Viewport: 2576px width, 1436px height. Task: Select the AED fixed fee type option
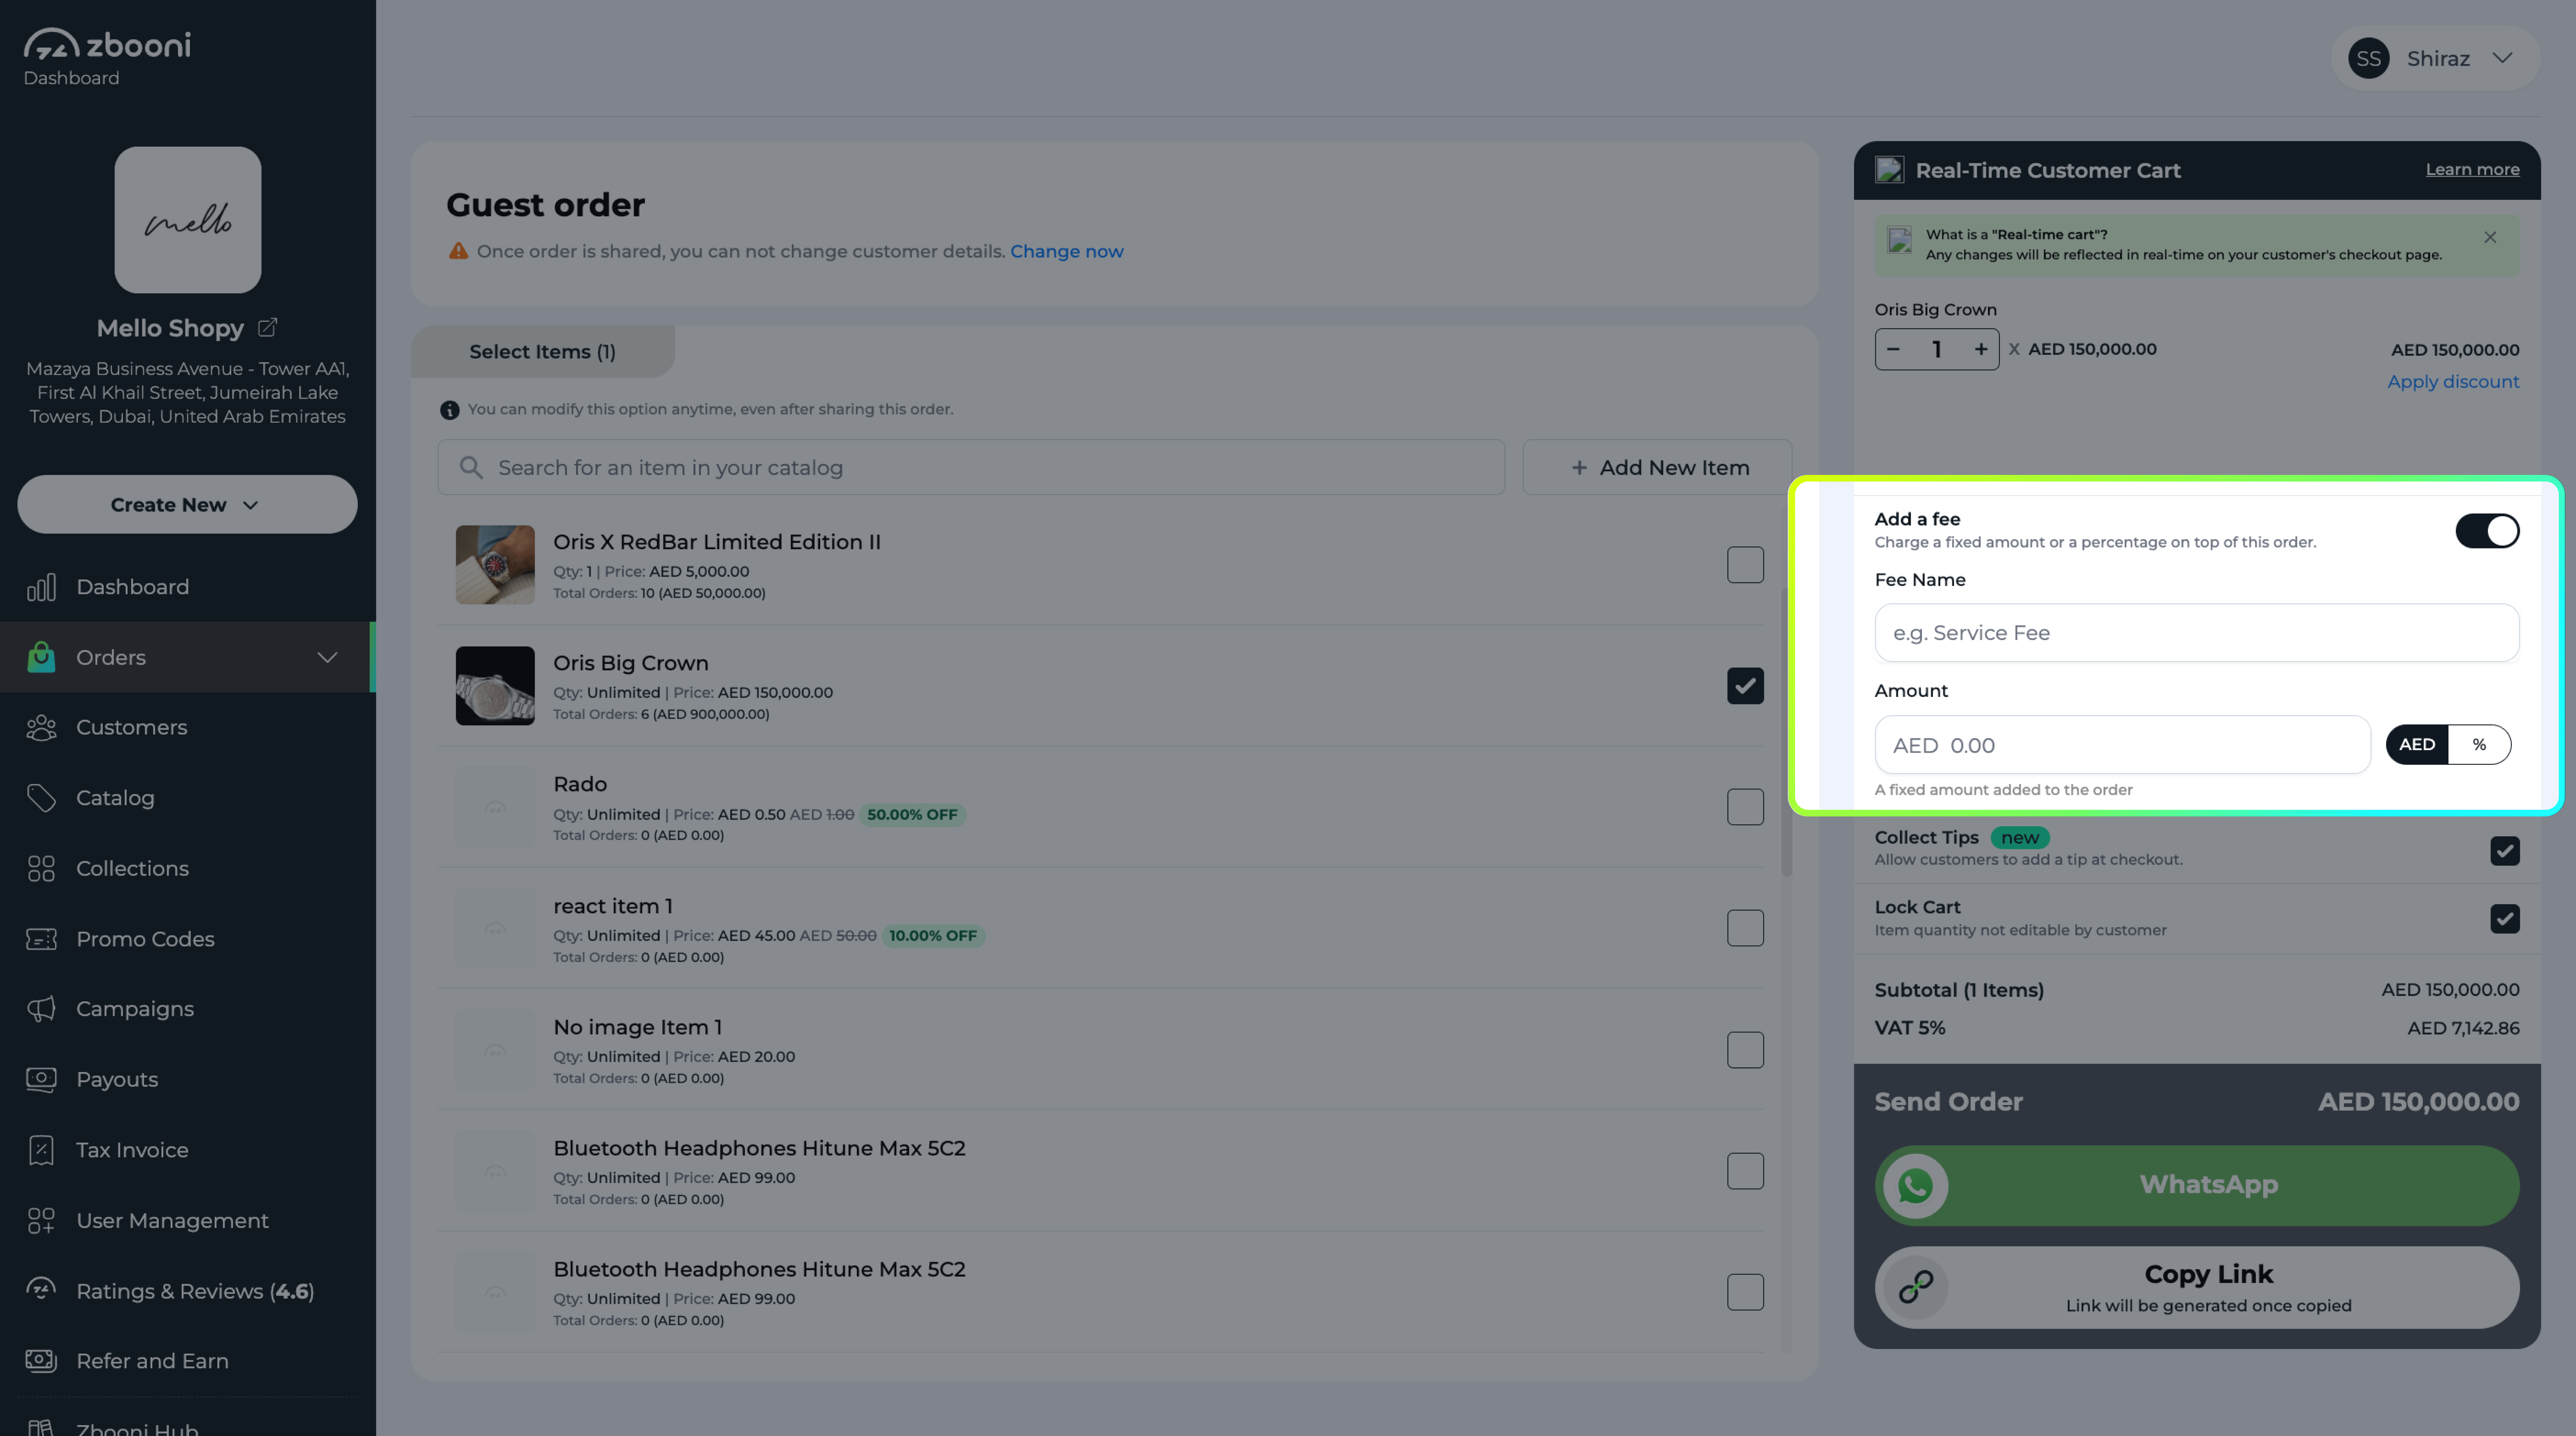[2417, 745]
